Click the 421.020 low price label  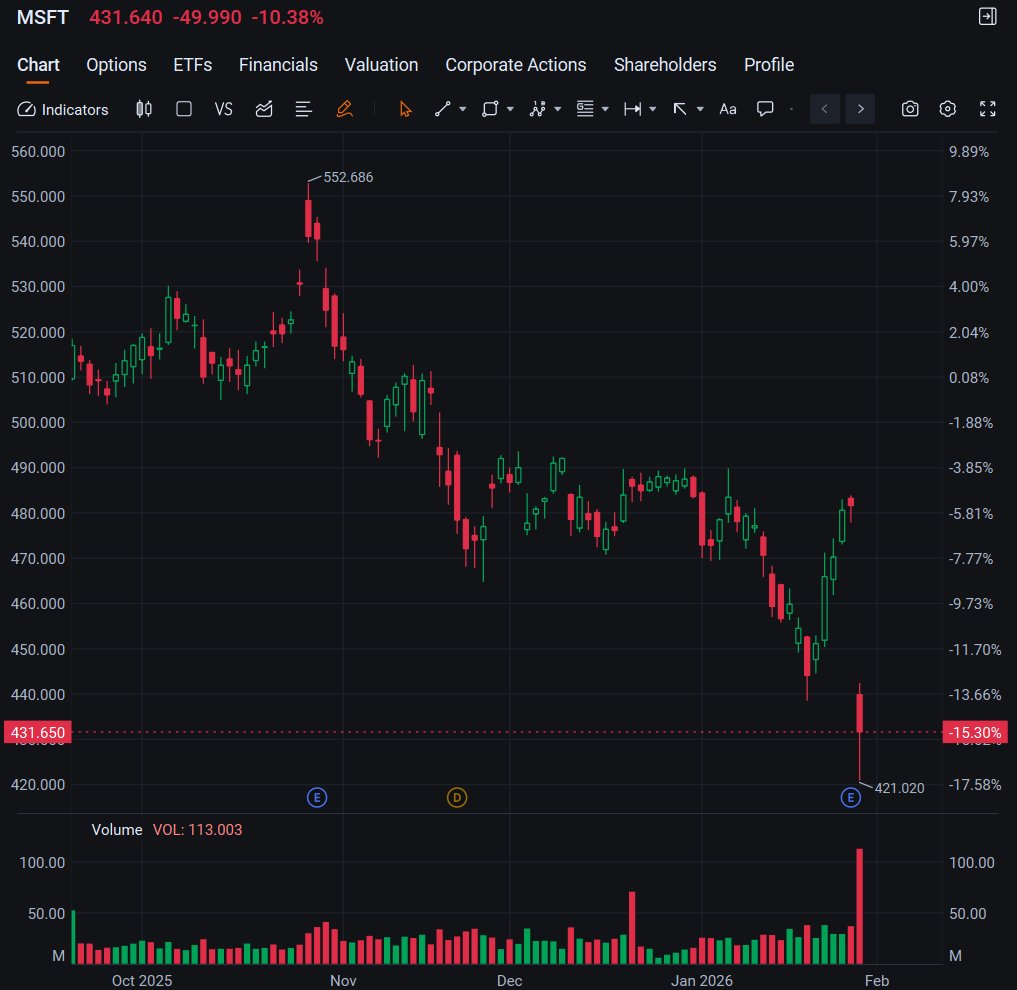tap(900, 788)
